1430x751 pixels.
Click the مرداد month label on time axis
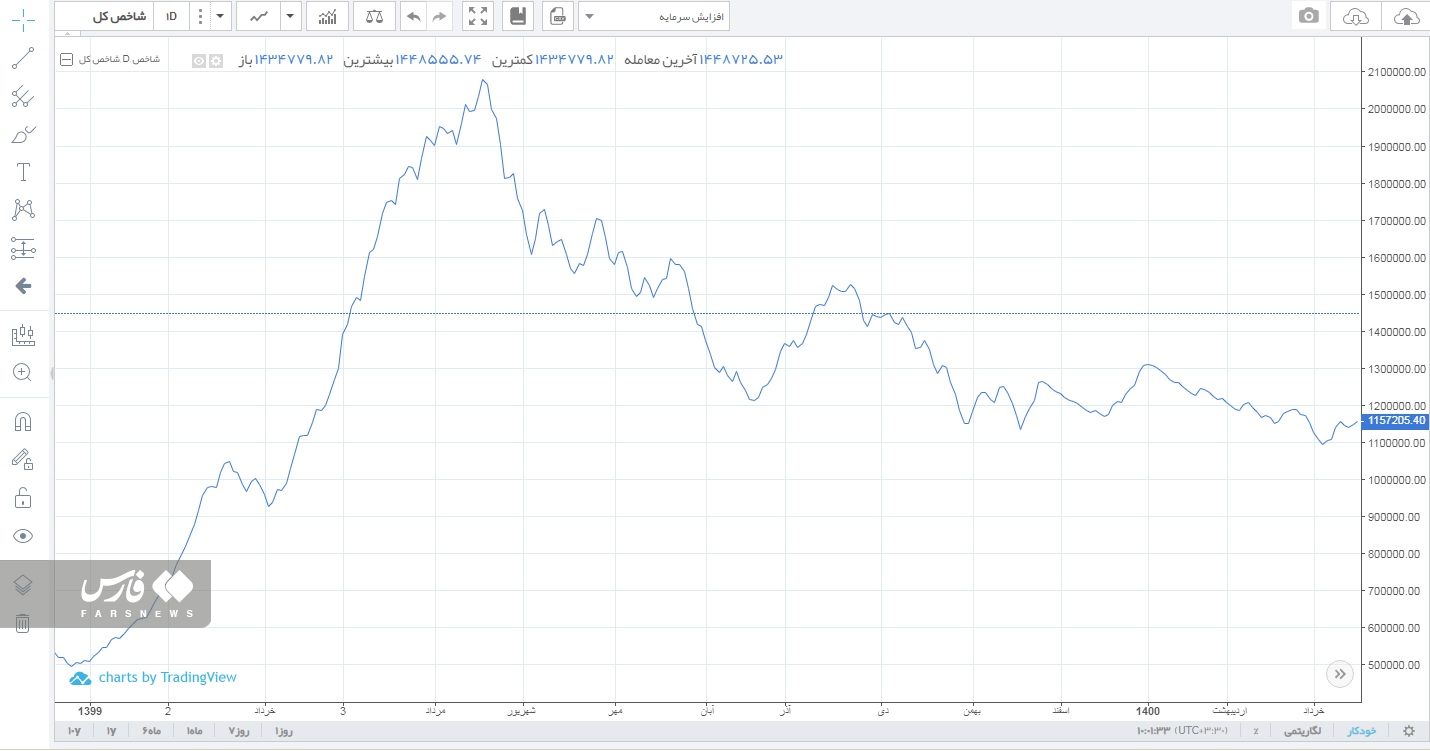click(436, 710)
